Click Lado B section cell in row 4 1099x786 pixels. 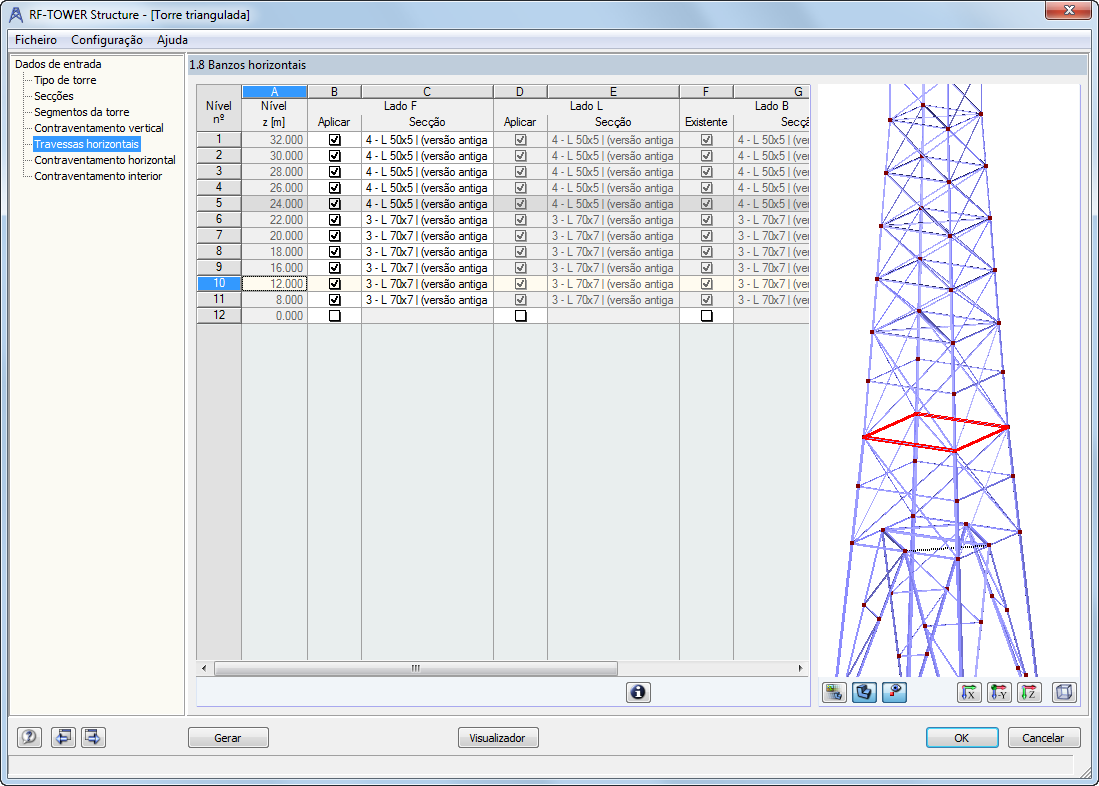click(x=771, y=188)
